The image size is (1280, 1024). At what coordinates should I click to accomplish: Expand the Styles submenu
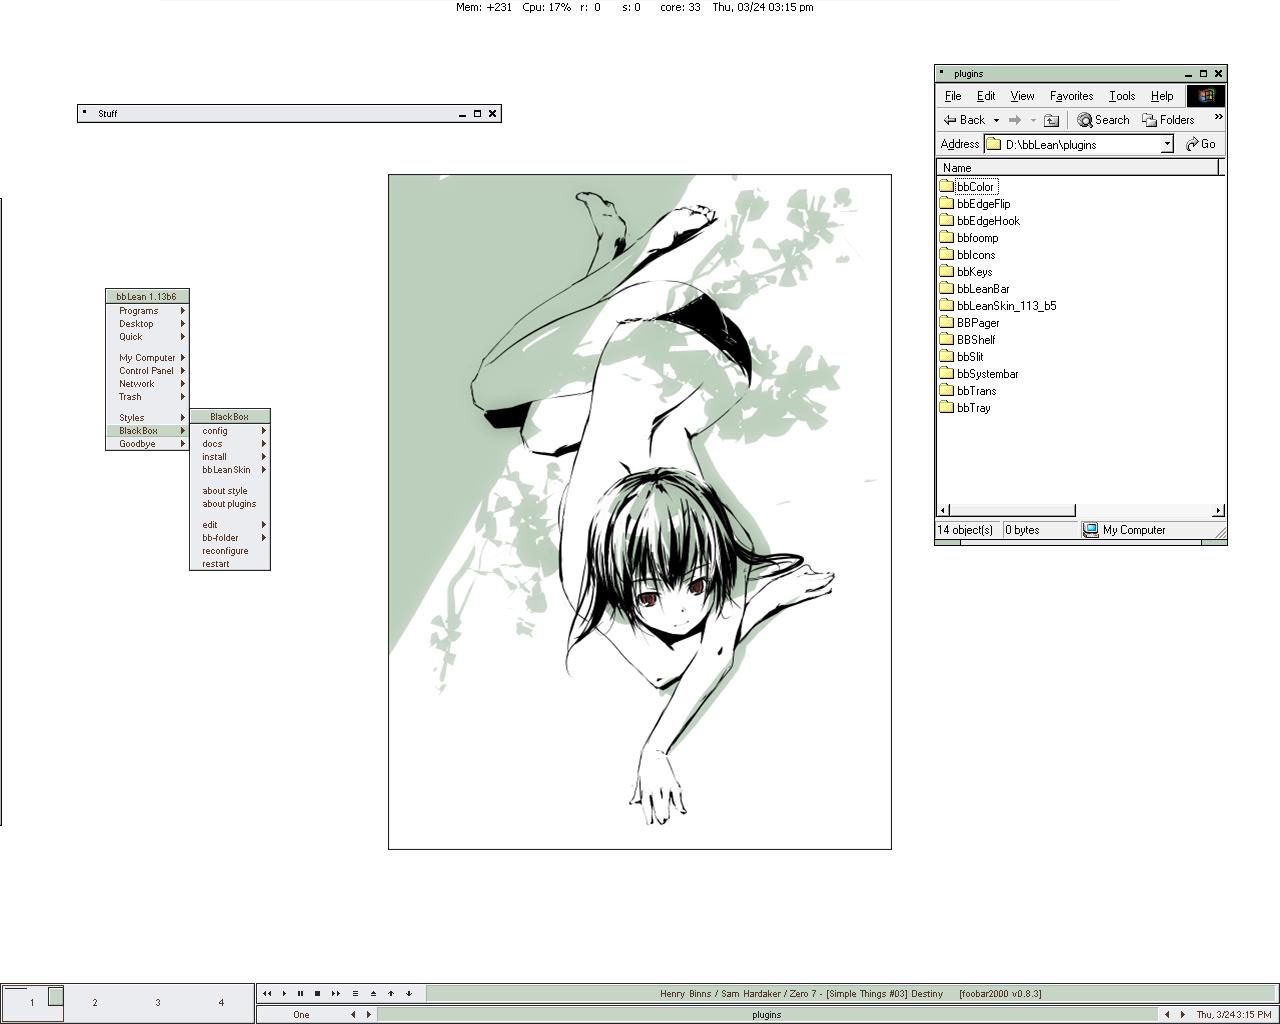(147, 418)
